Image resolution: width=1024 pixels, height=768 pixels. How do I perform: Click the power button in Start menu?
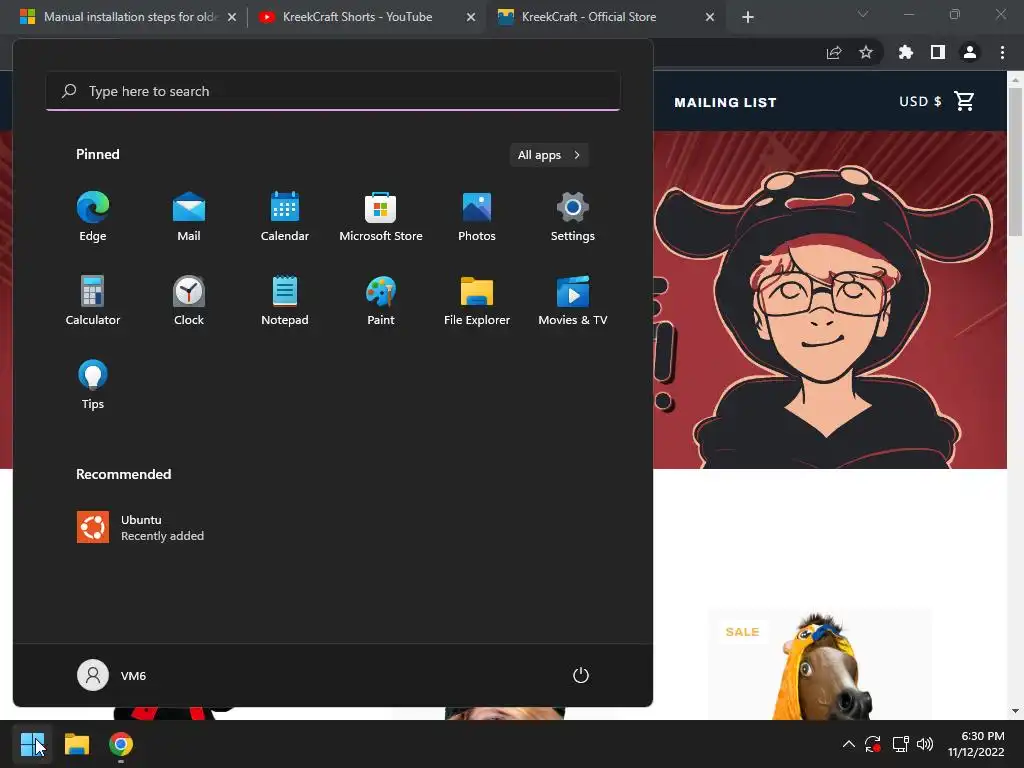click(581, 675)
